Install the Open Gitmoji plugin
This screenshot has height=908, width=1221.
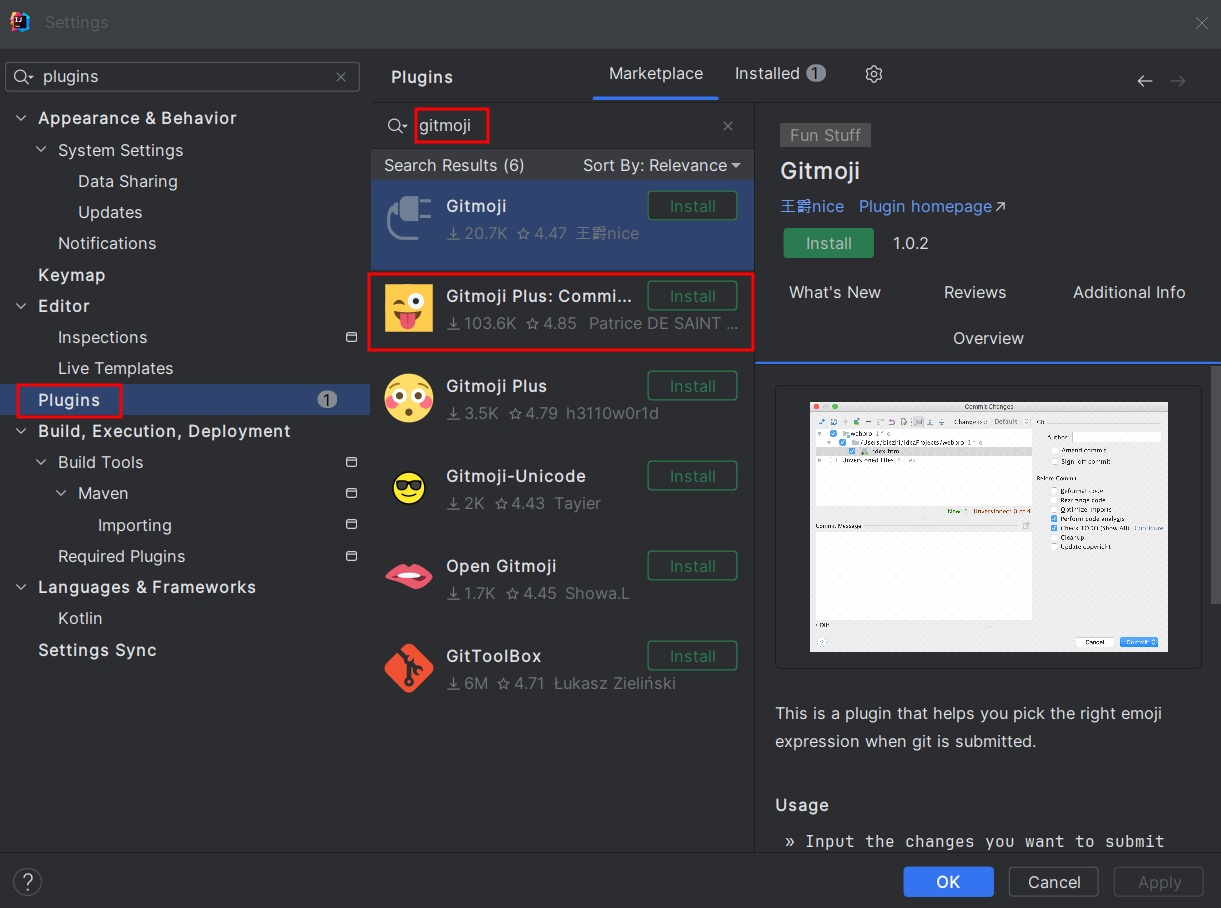(693, 566)
